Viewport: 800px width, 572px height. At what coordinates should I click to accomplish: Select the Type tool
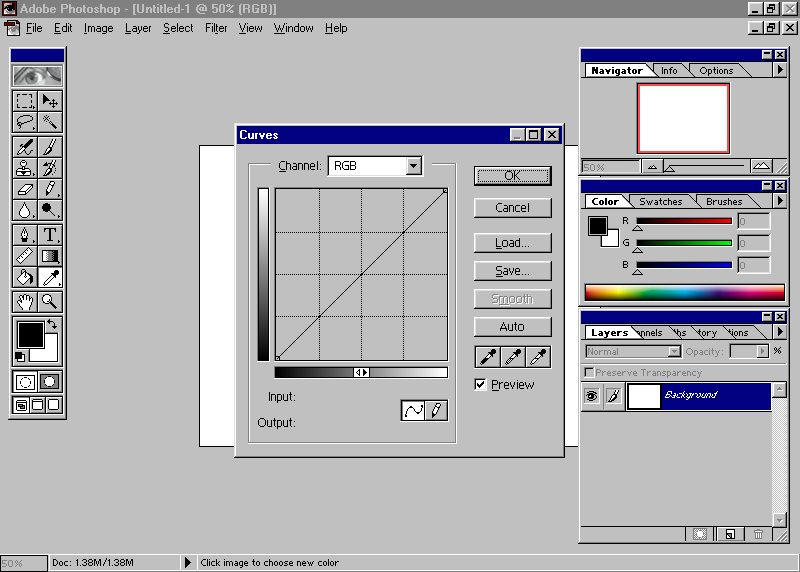coord(50,235)
